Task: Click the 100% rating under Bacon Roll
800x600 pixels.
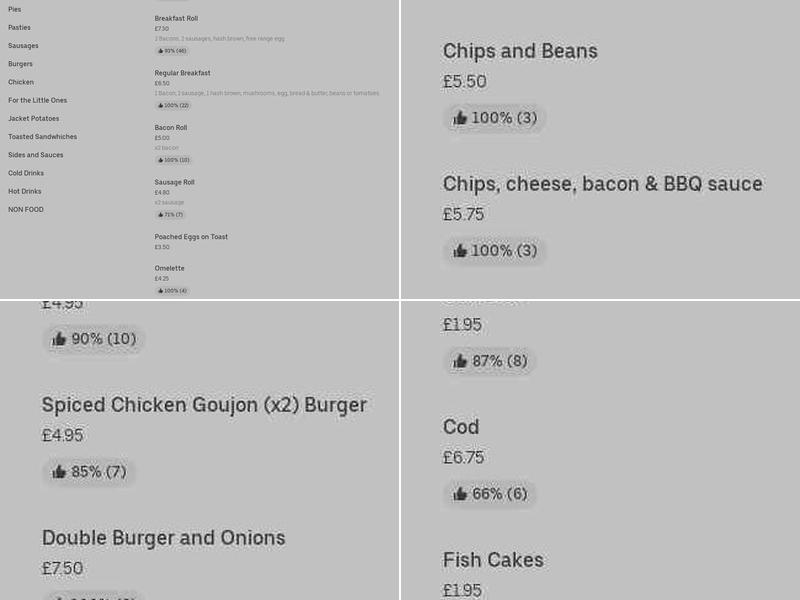Action: click(x=172, y=159)
